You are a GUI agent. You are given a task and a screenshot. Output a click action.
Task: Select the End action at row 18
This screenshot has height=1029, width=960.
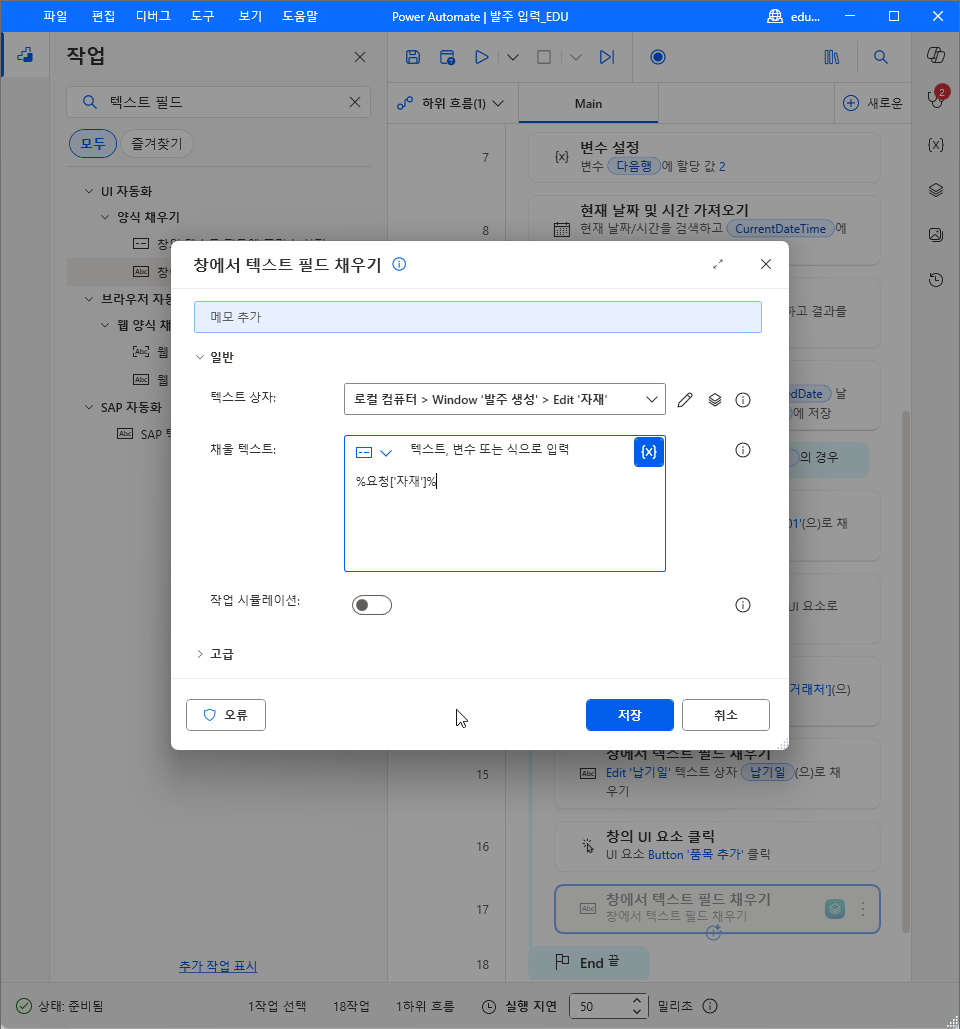pyautogui.click(x=589, y=963)
